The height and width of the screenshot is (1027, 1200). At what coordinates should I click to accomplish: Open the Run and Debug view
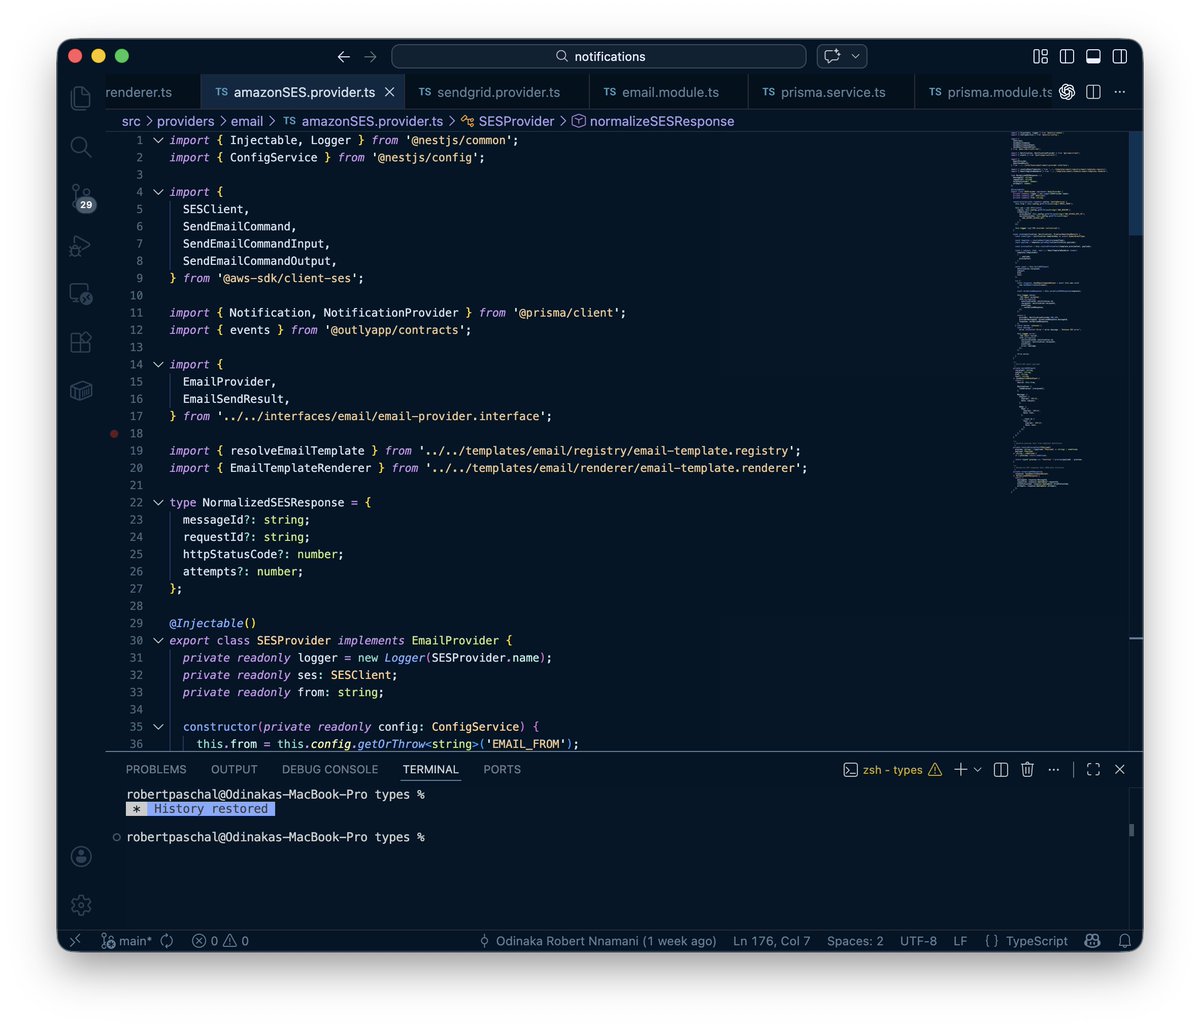point(81,245)
